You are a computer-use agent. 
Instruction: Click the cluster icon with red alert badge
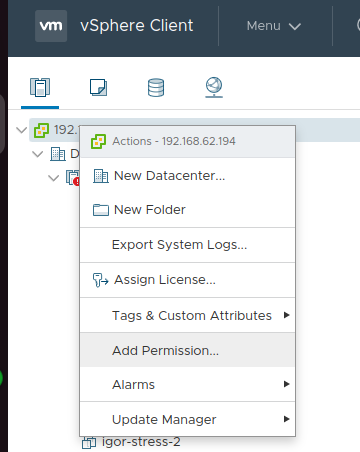click(x=73, y=178)
